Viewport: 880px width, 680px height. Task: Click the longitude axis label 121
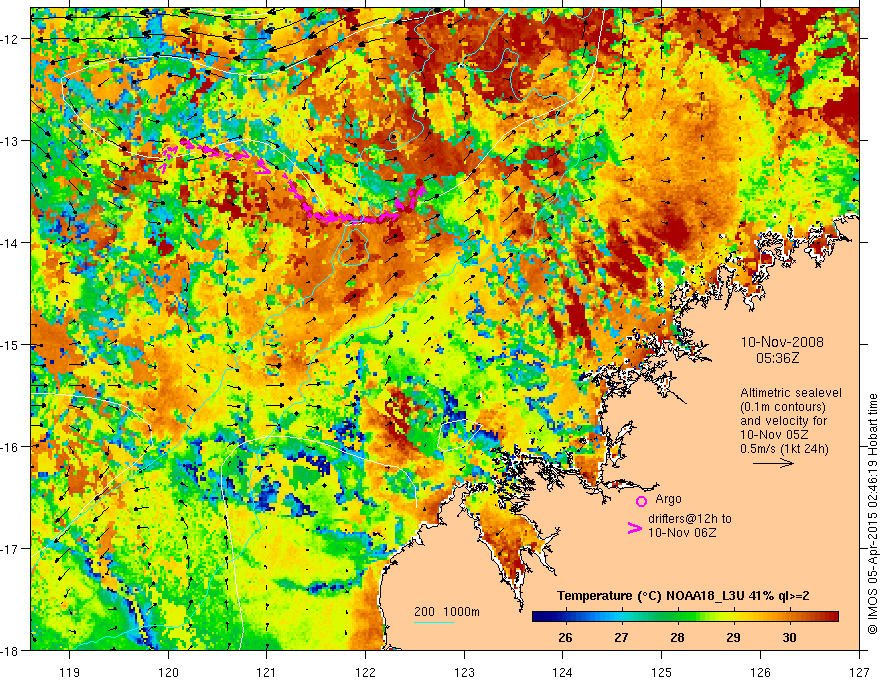(267, 672)
